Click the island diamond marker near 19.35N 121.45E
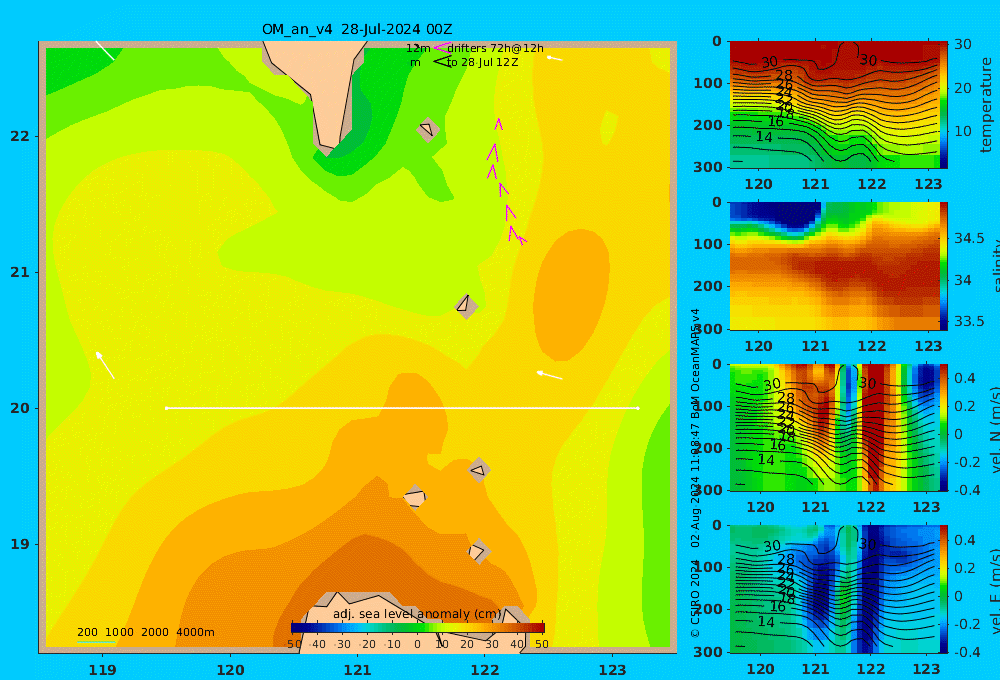Screen dimensions: 1000x680 tap(415, 497)
